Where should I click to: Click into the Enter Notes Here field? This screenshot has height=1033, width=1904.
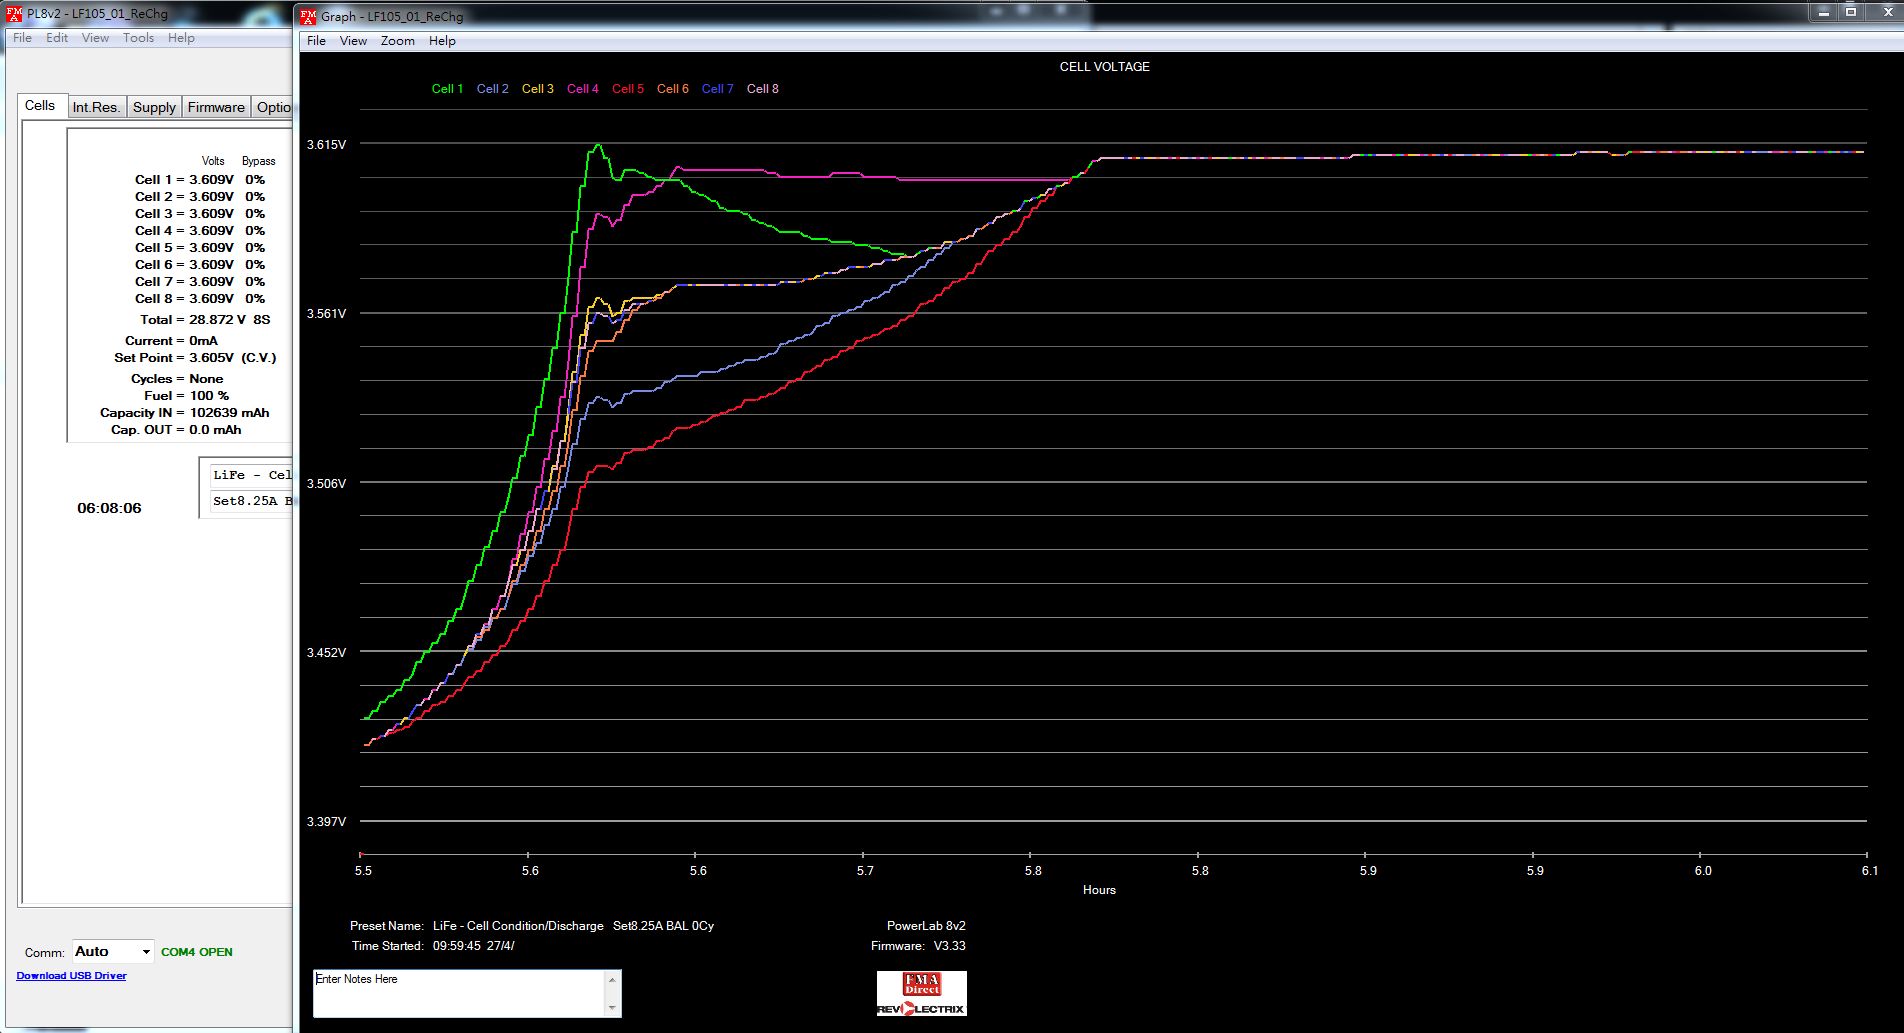460,993
